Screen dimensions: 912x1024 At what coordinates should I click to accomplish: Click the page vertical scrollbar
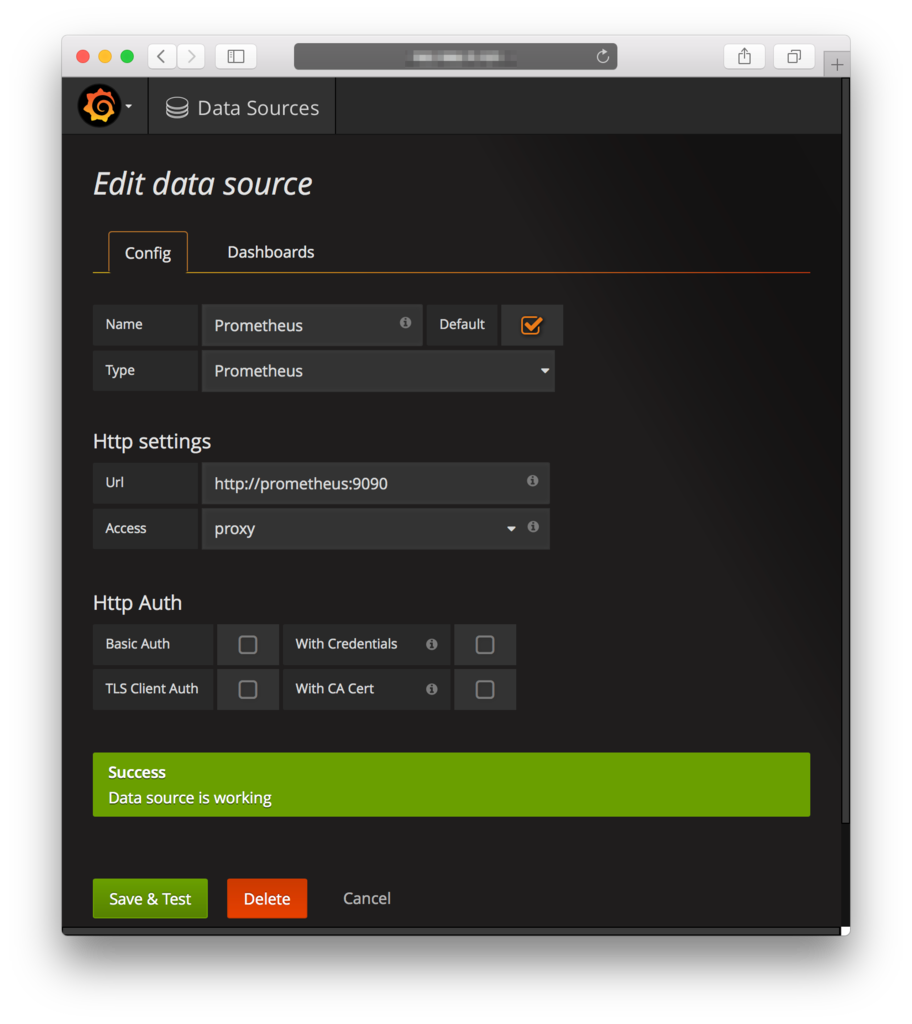845,451
